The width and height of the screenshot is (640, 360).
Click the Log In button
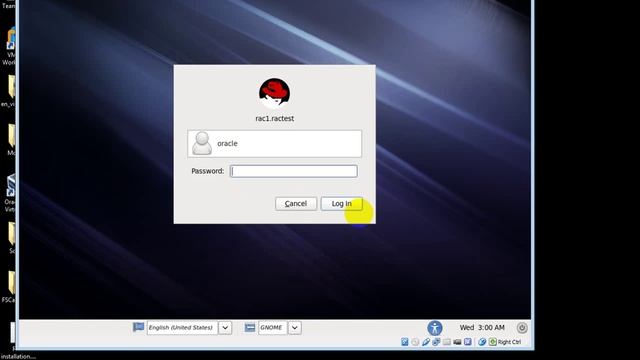pos(342,203)
